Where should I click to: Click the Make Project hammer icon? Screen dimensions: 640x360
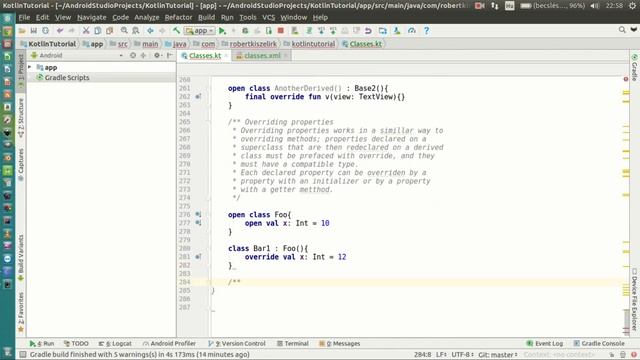coord(176,31)
